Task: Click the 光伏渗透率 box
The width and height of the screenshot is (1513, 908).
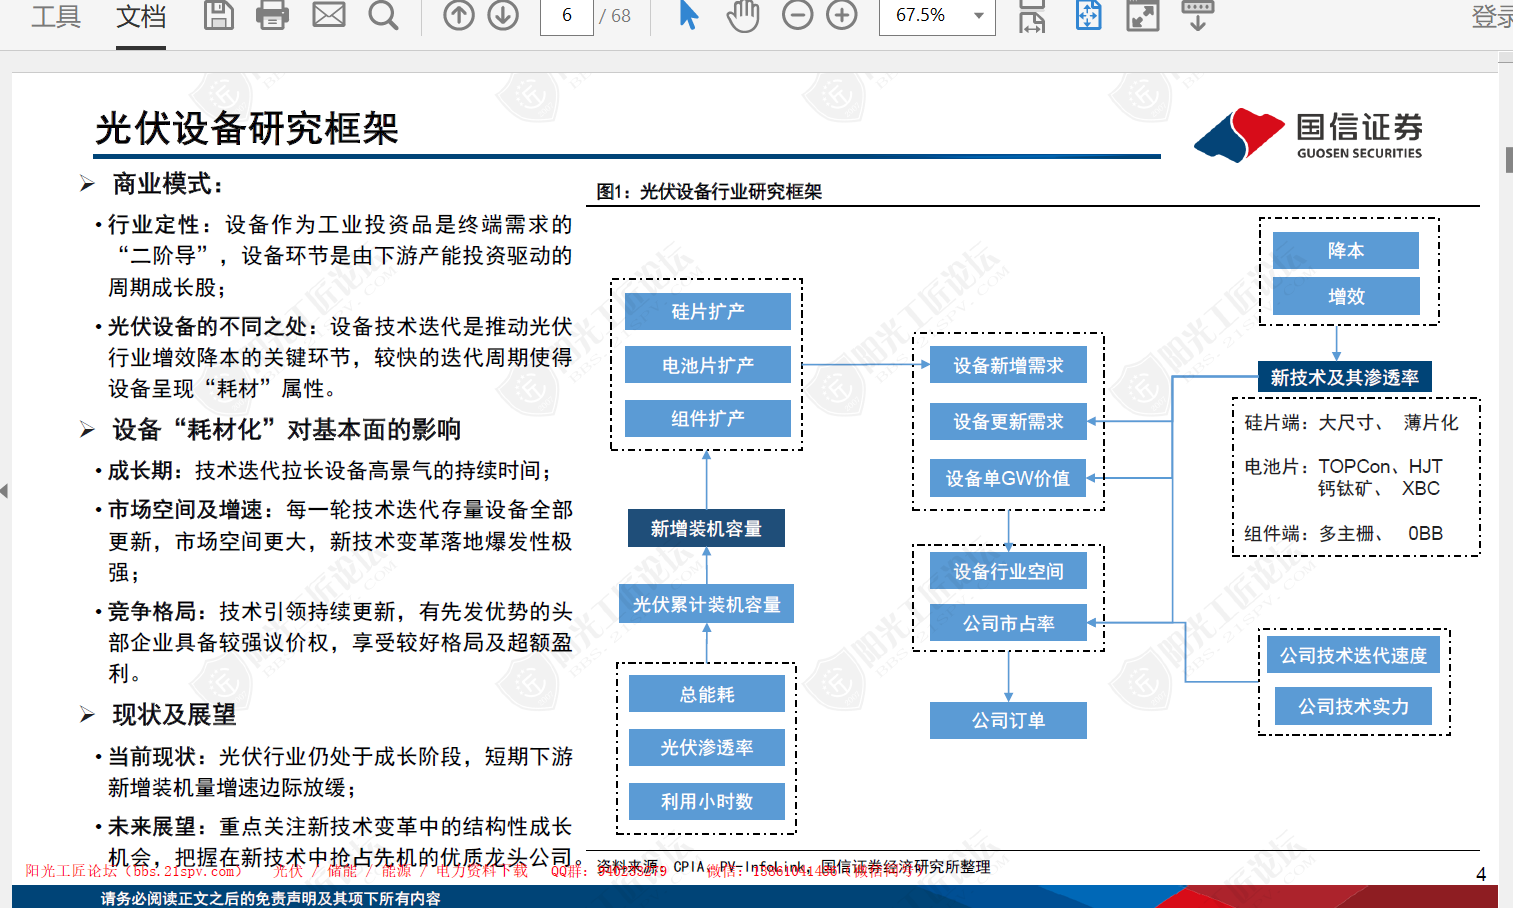Action: 707,747
